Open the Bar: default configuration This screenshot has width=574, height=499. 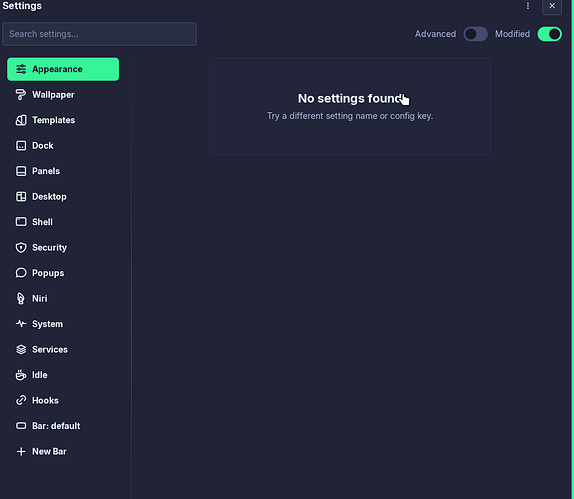(x=63, y=426)
